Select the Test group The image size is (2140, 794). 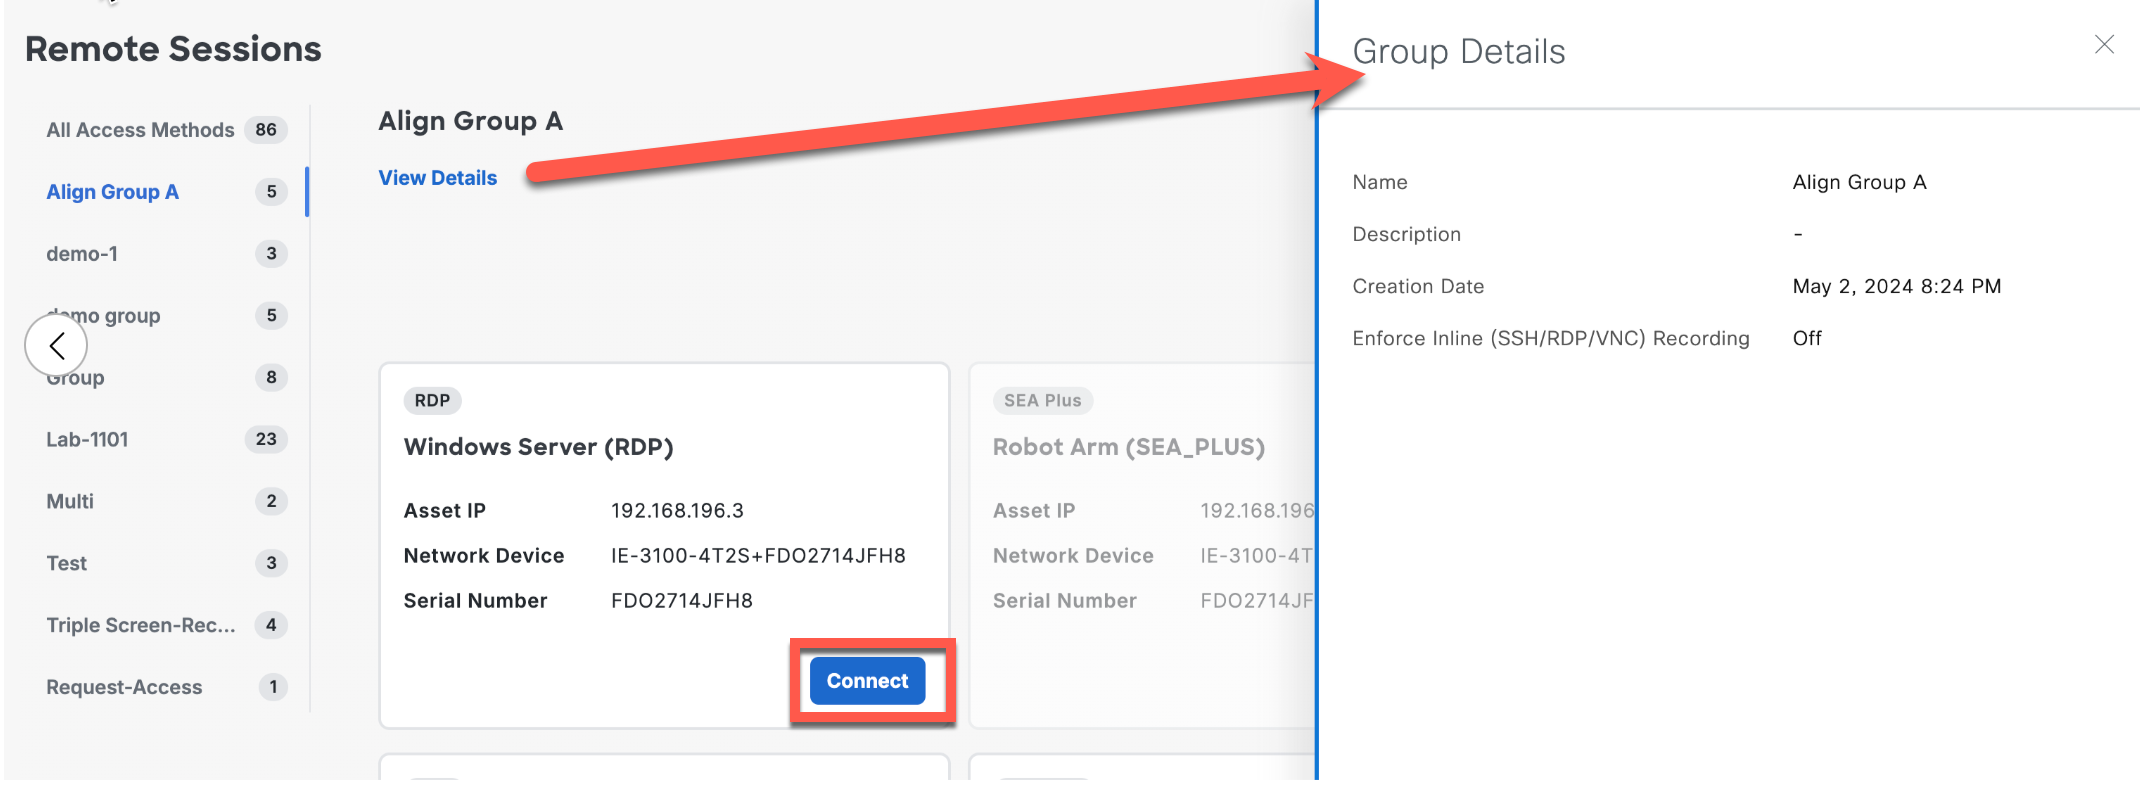click(x=67, y=564)
